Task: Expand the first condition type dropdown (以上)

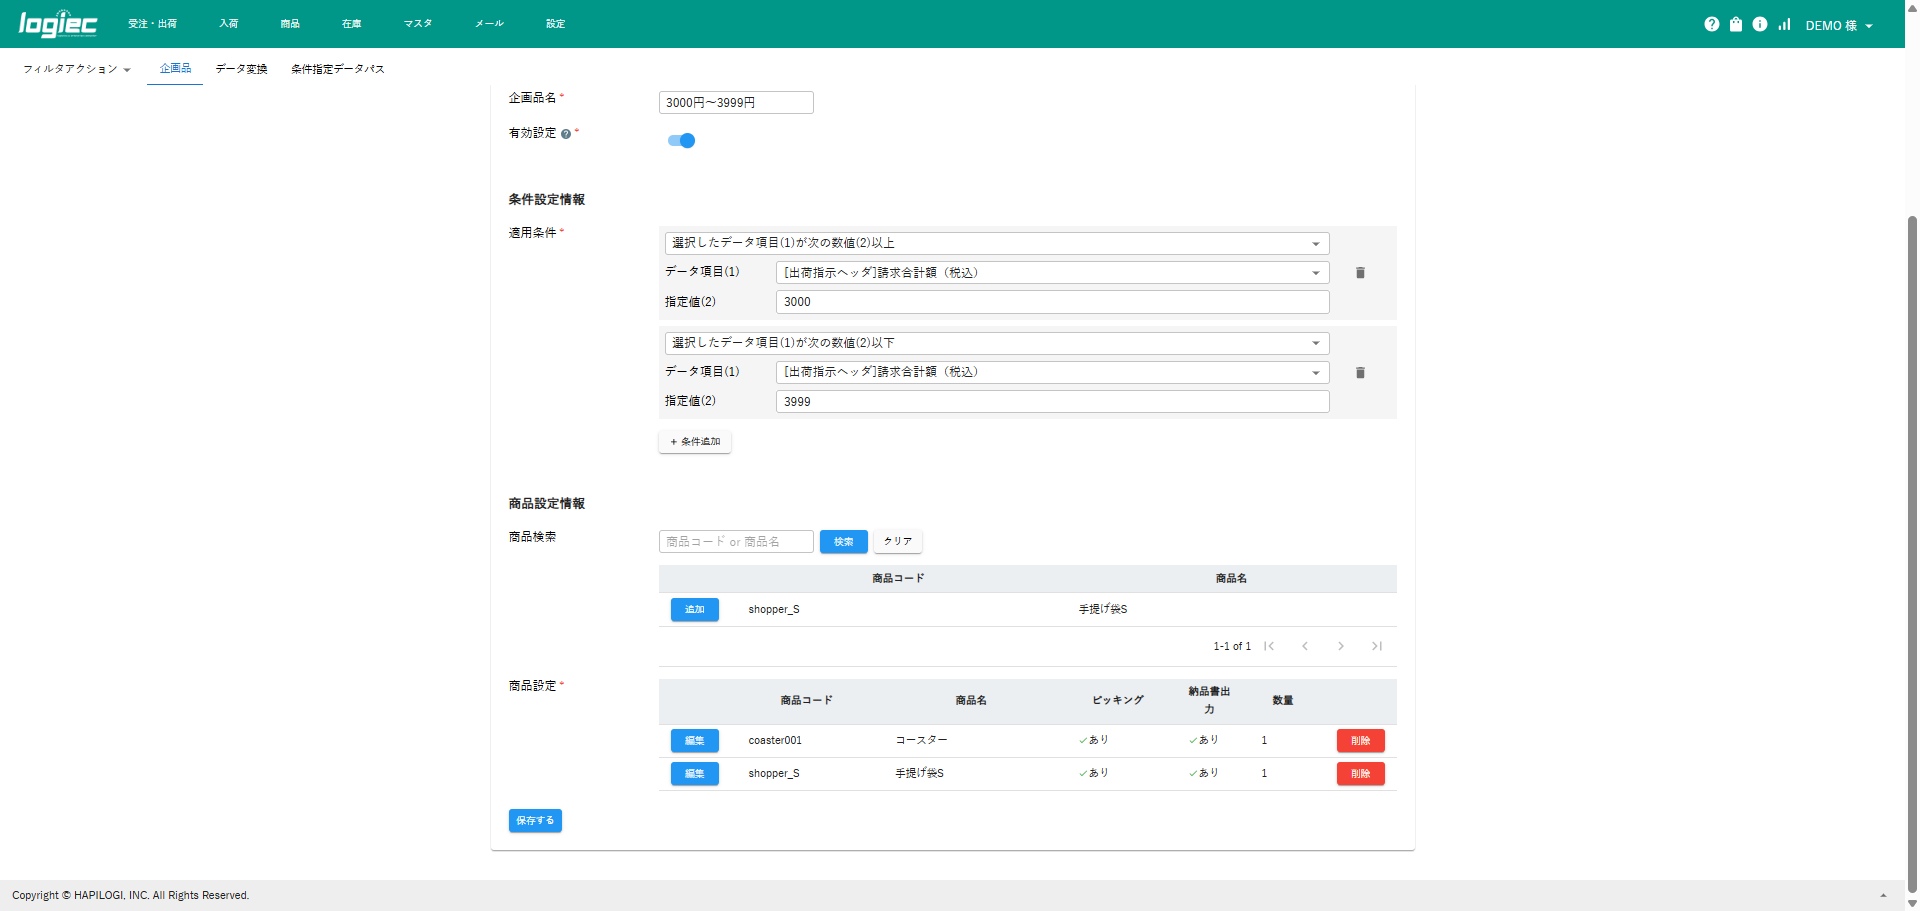Action: coord(996,244)
